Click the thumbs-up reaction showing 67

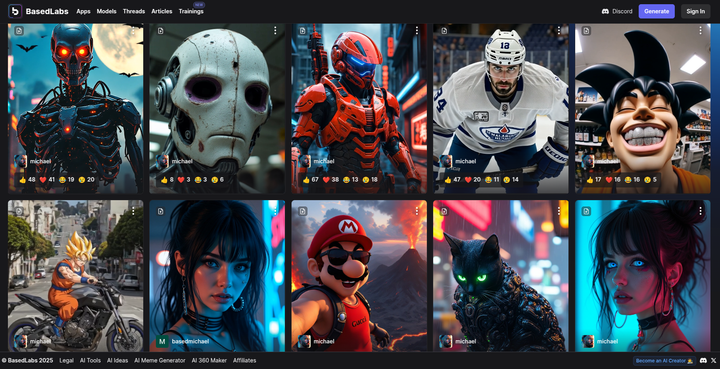tap(311, 179)
